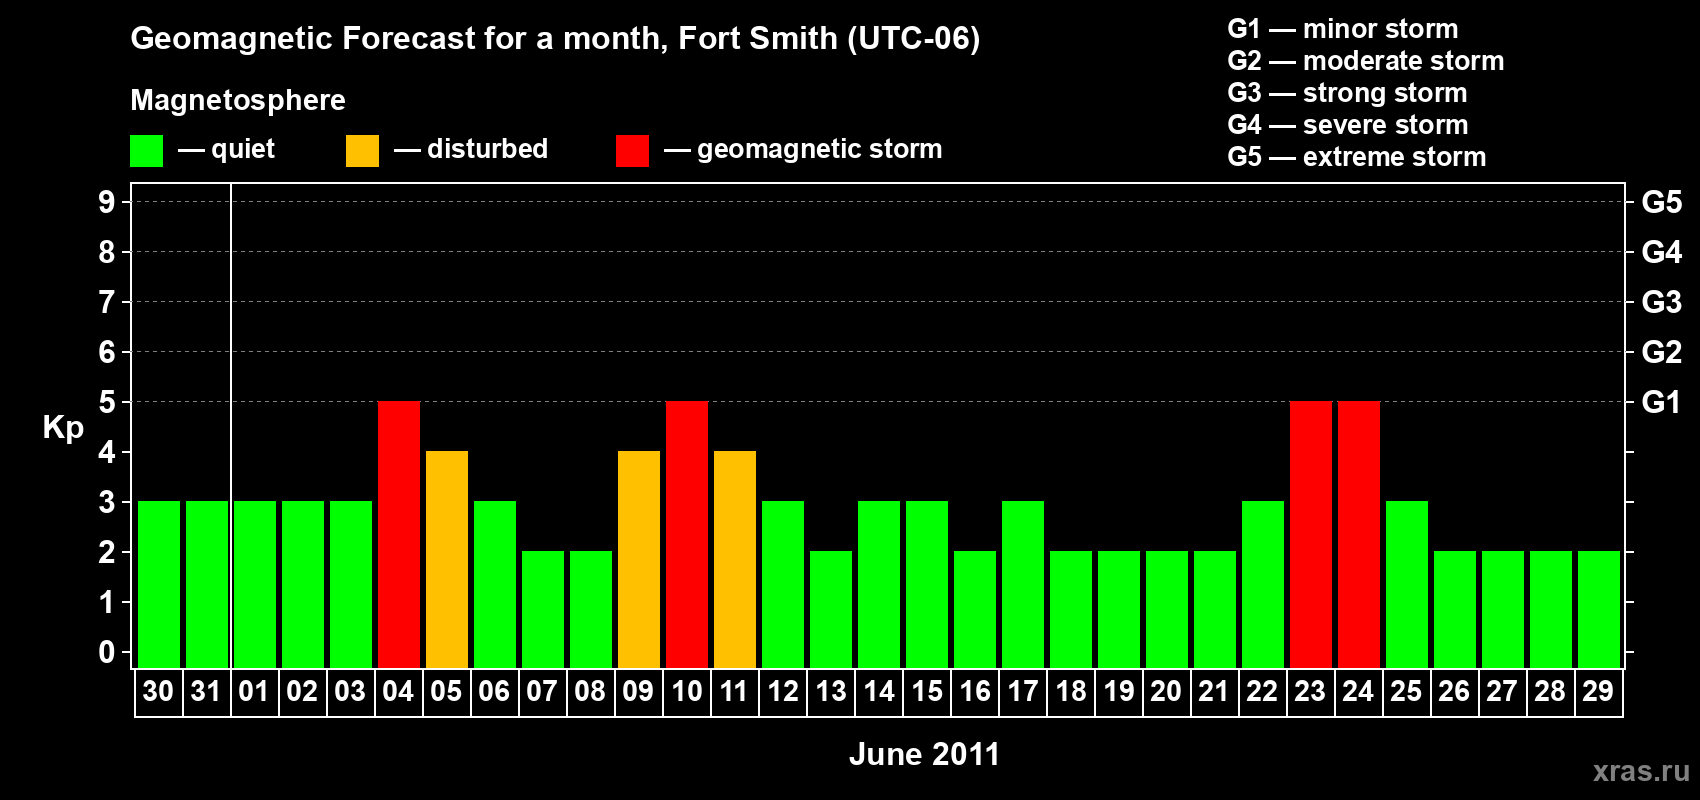Click Kp value 9 on left axis

[107, 202]
